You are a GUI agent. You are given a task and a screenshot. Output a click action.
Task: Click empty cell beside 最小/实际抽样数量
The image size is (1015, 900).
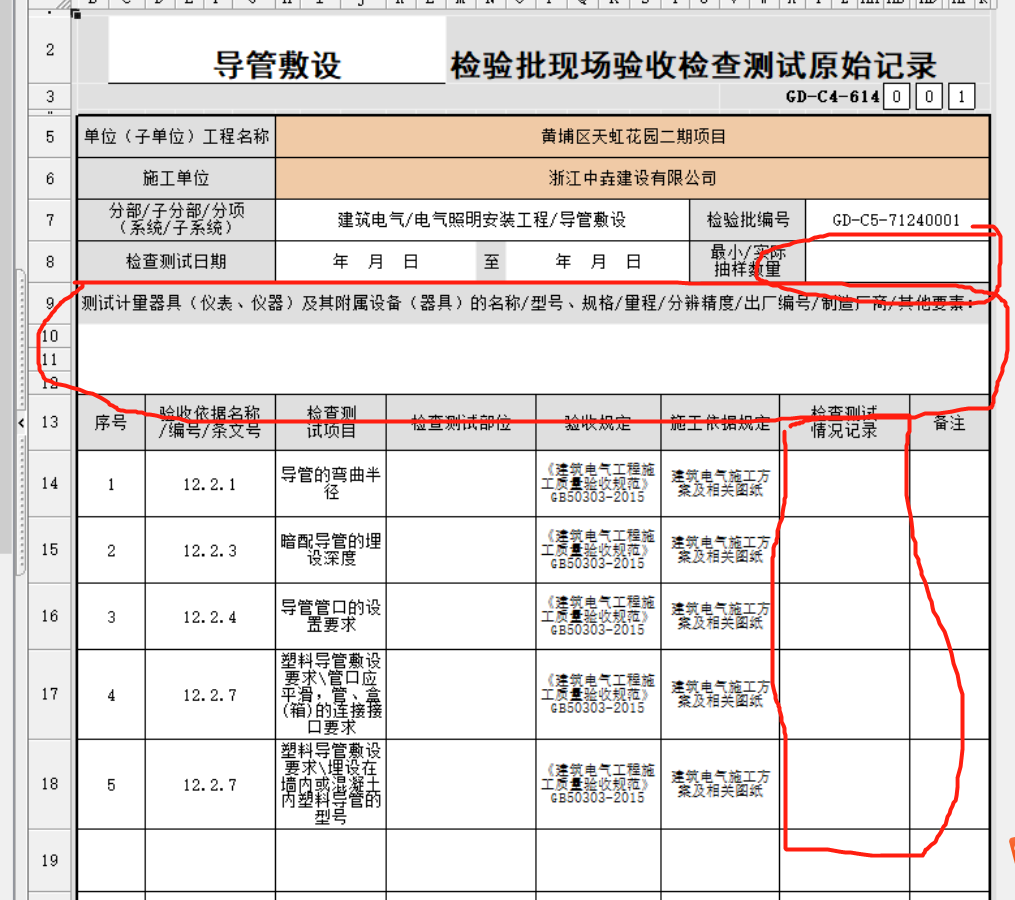[896, 262]
